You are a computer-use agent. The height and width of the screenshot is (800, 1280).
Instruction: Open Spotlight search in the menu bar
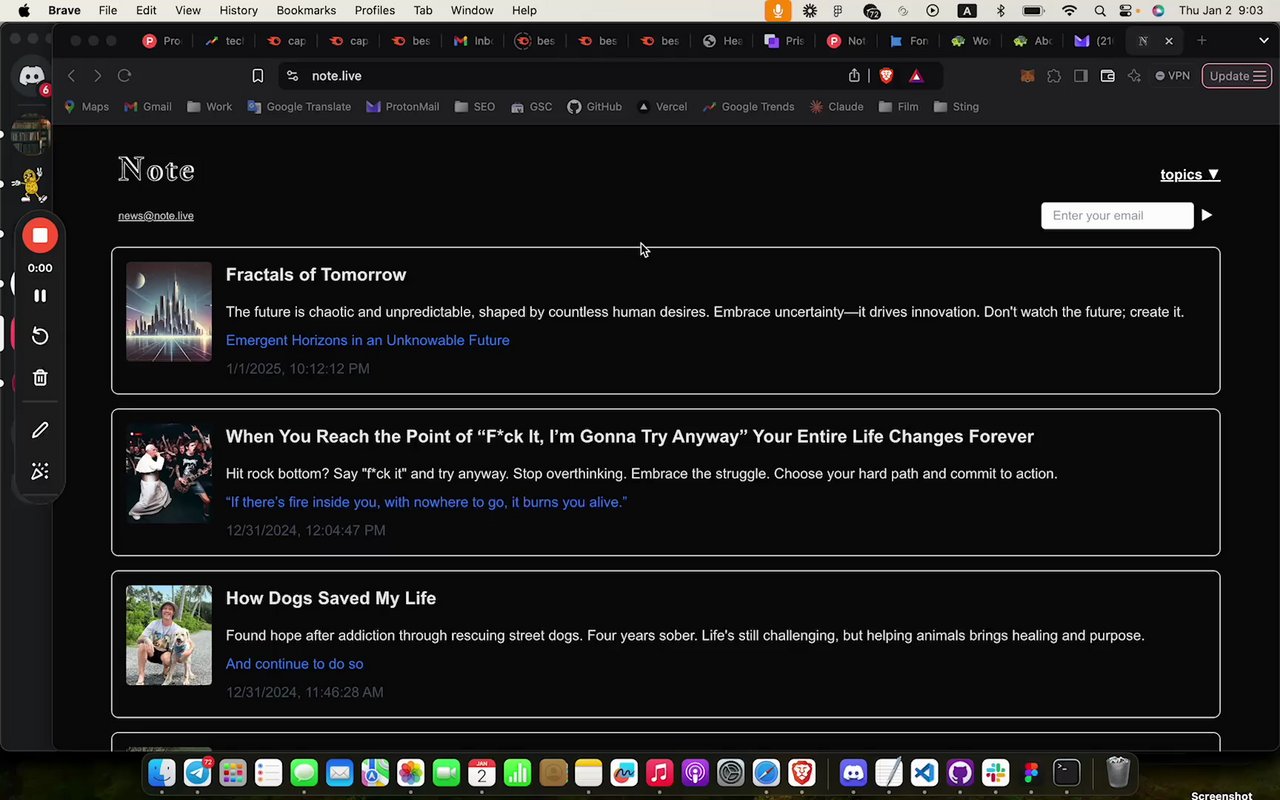click(1100, 11)
